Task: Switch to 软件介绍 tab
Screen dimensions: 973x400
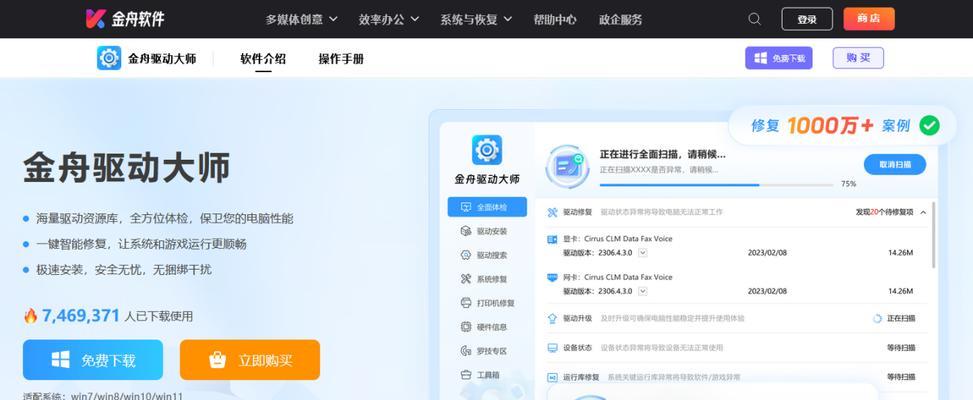Action: (x=263, y=59)
